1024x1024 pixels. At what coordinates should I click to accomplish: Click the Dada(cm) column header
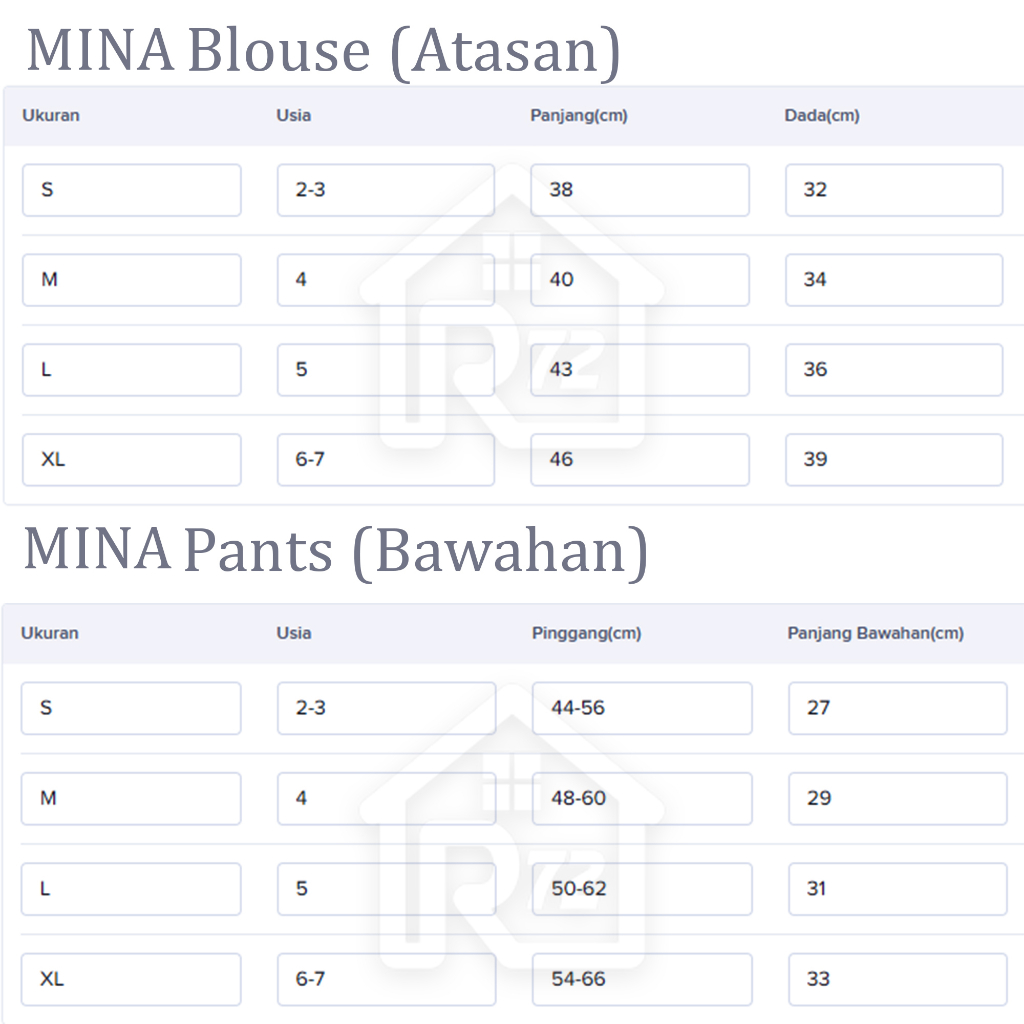(x=821, y=115)
